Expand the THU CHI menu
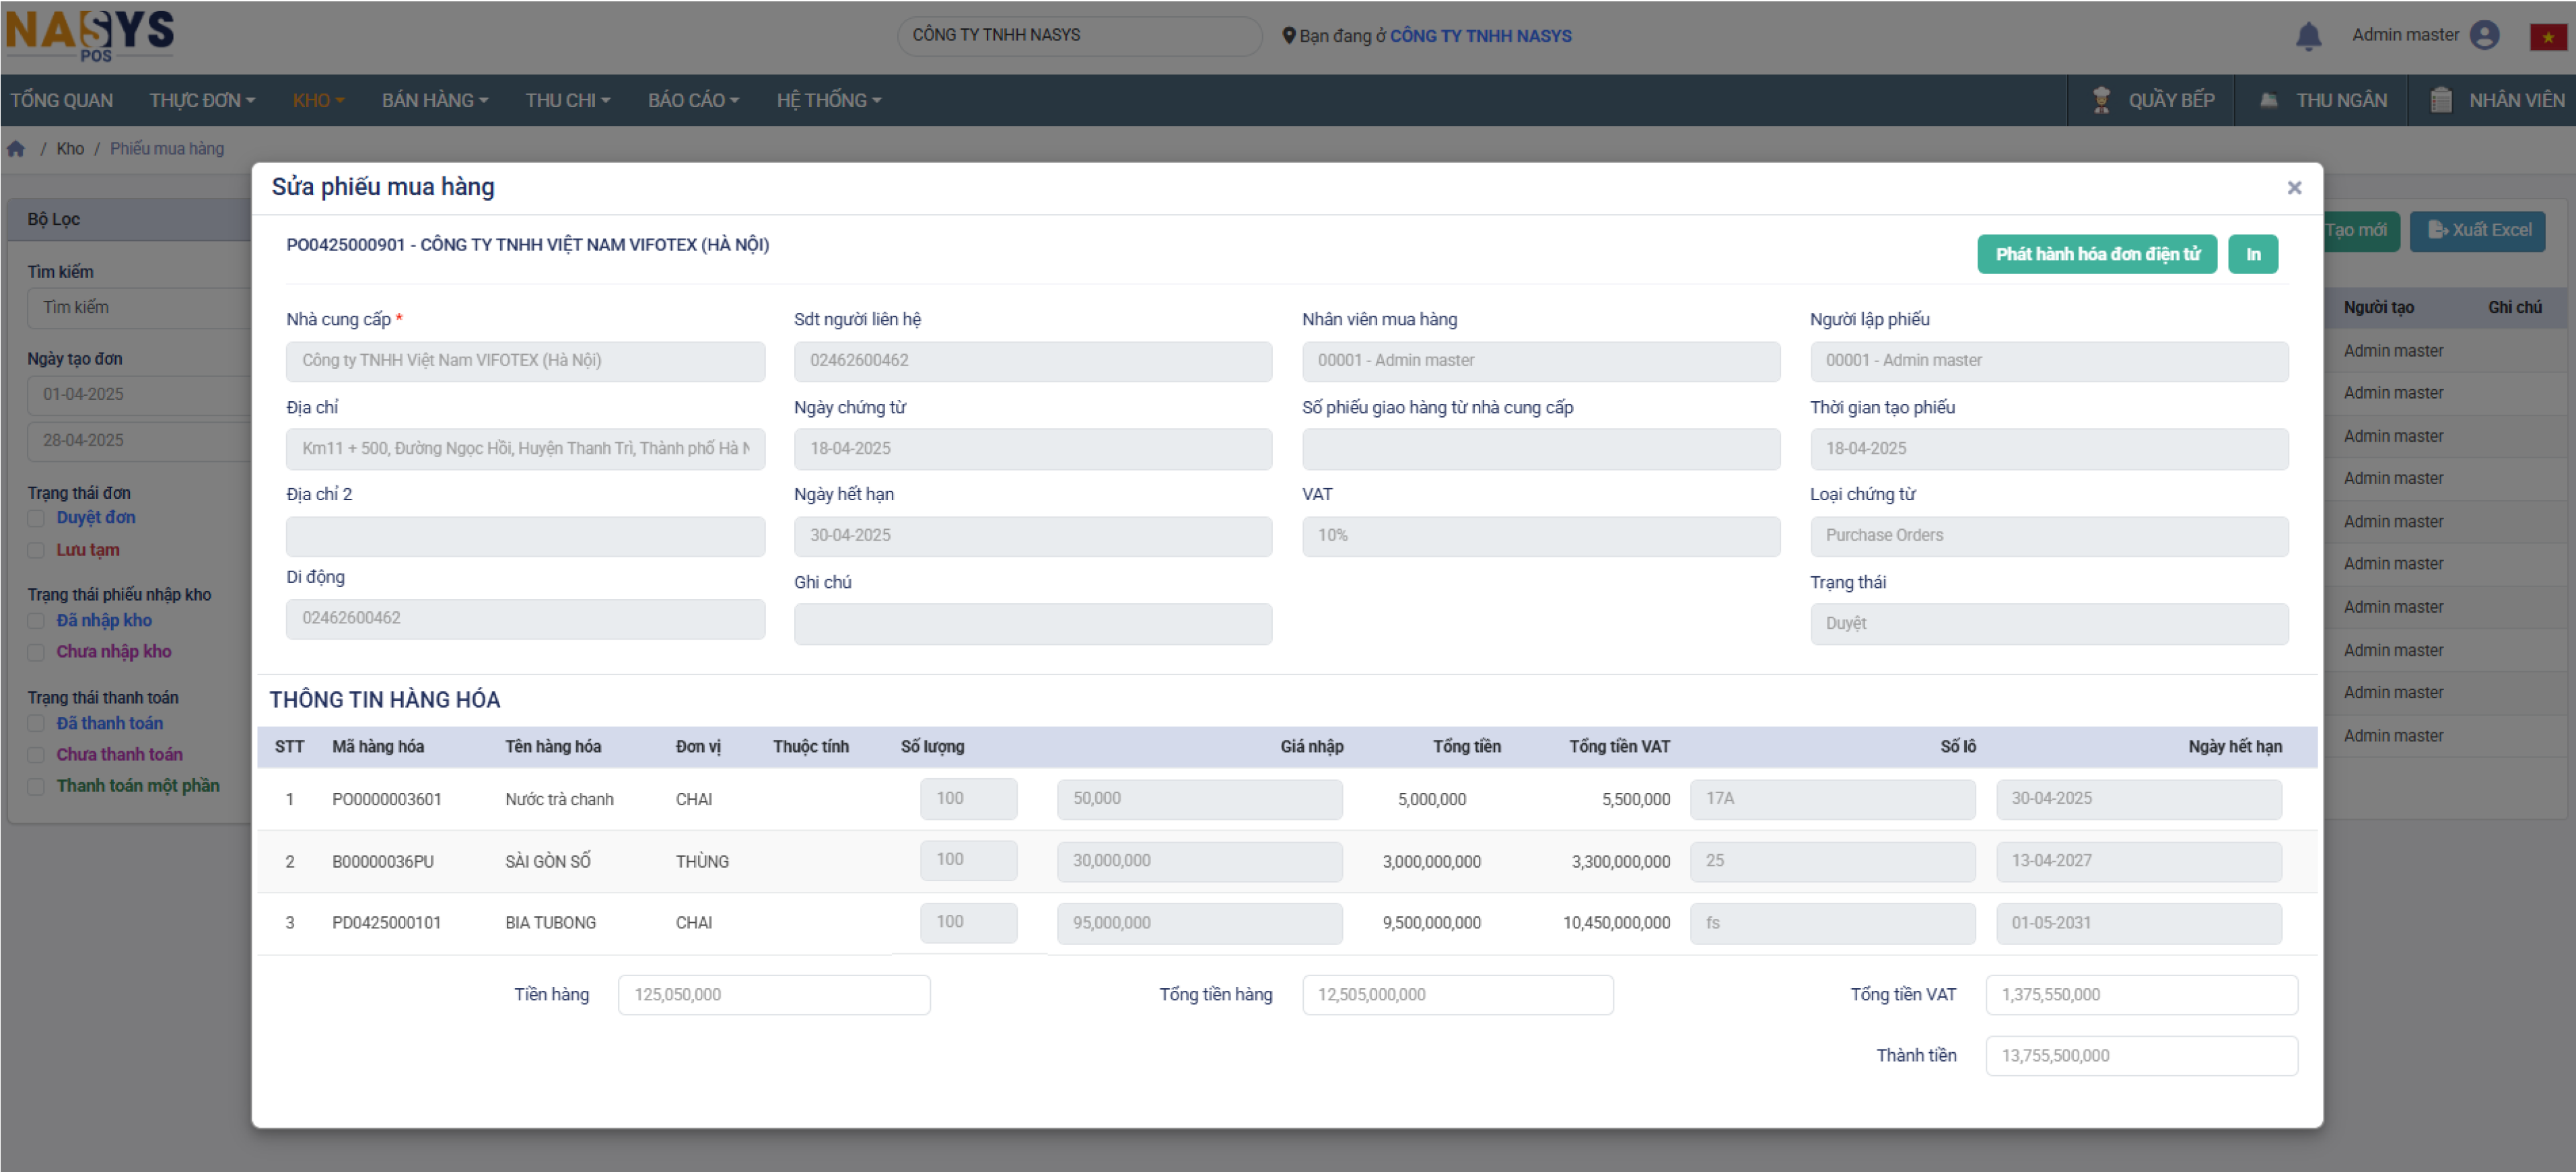Screen dimensions: 2576x1172 567,100
